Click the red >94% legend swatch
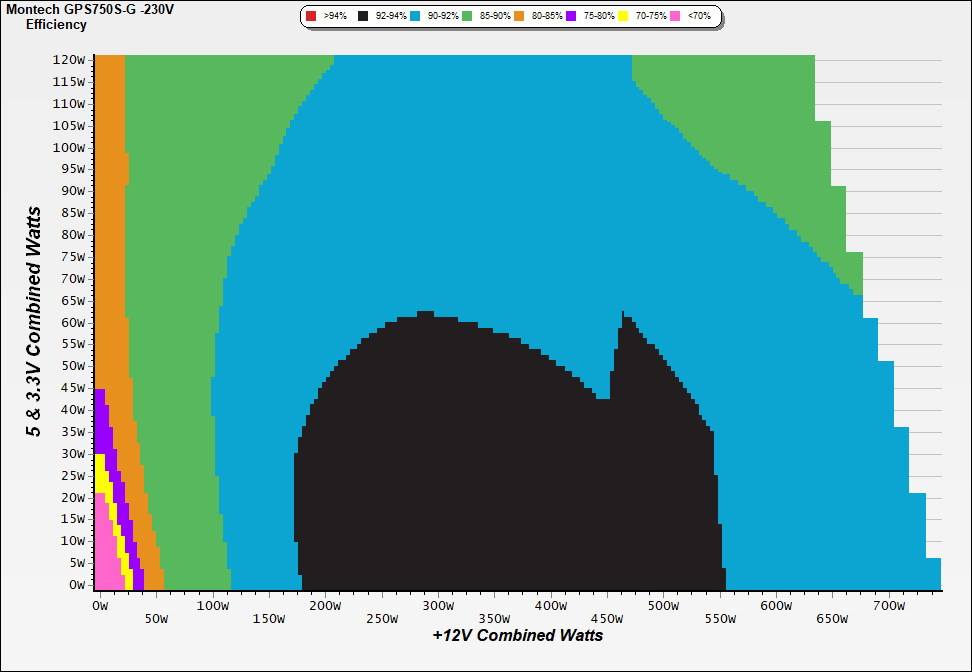 pyautogui.click(x=311, y=17)
